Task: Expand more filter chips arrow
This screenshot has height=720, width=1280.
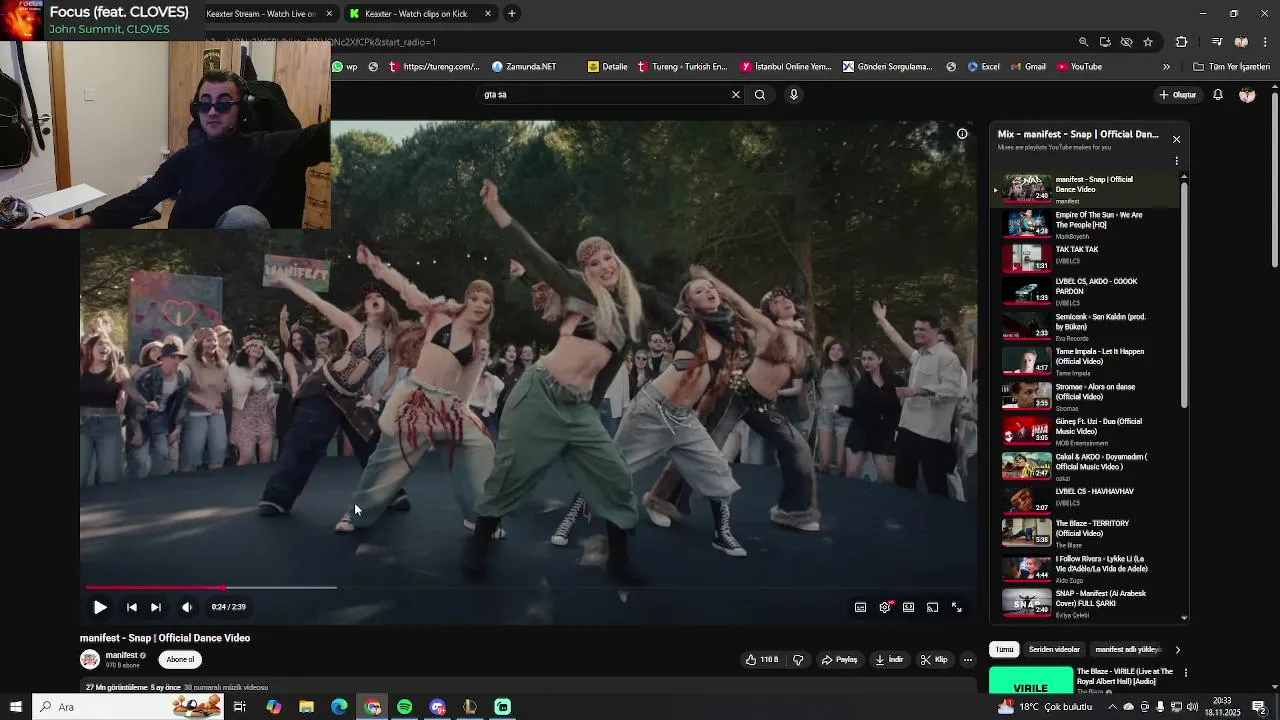Action: coord(1177,650)
